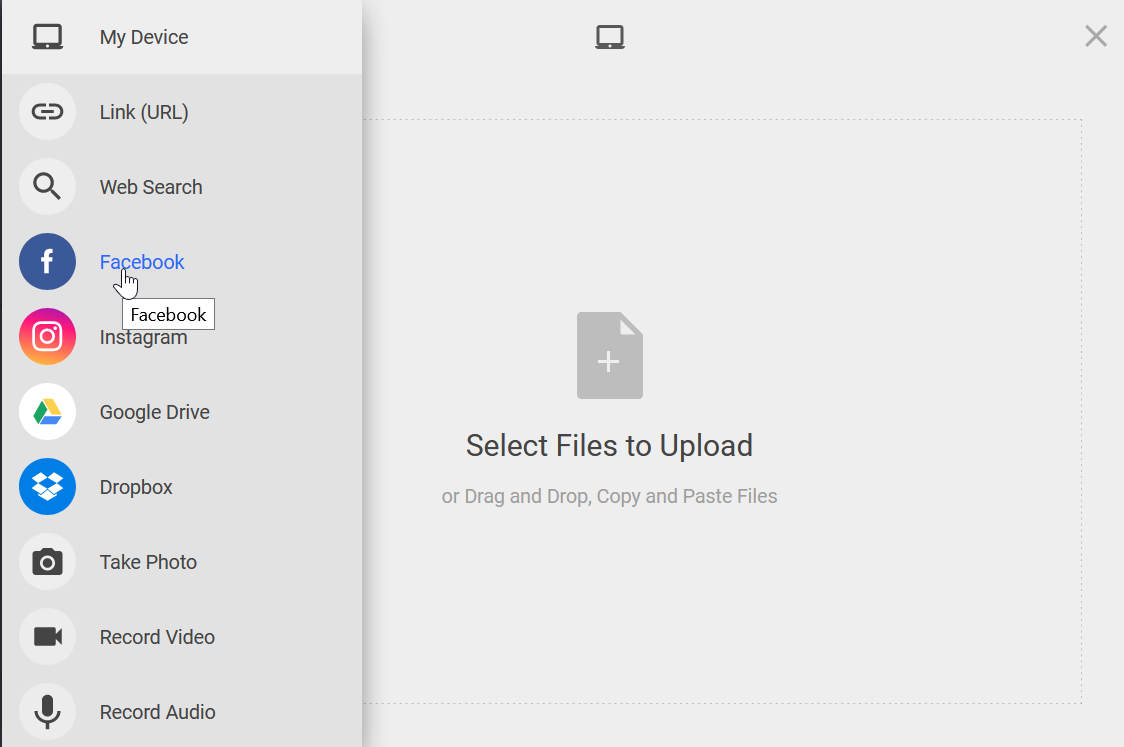This screenshot has height=747, width=1124.
Task: Select the My Device menu label
Action: [144, 37]
